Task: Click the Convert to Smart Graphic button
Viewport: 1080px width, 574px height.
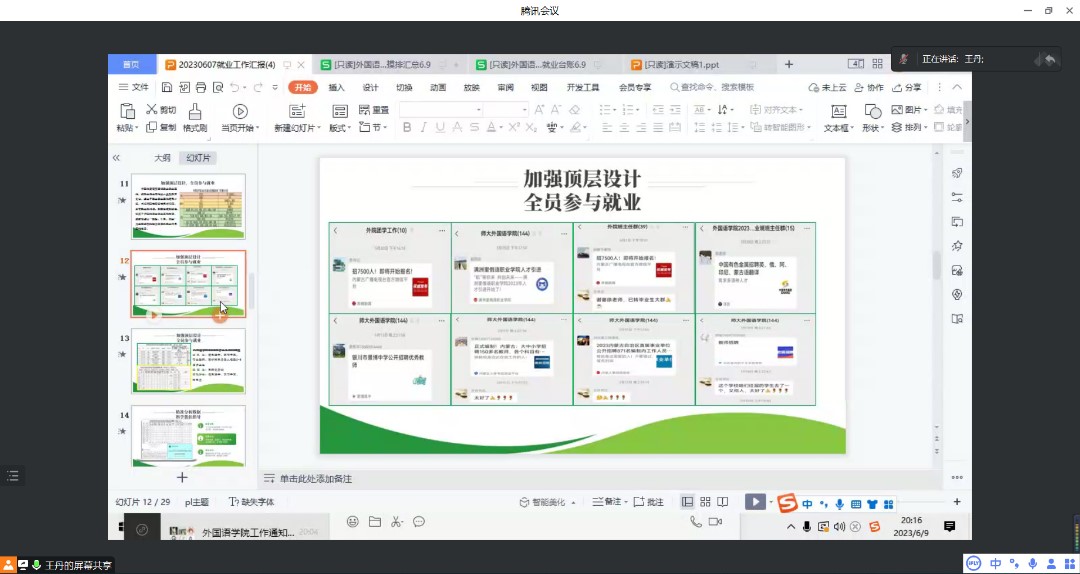Action: (x=780, y=127)
